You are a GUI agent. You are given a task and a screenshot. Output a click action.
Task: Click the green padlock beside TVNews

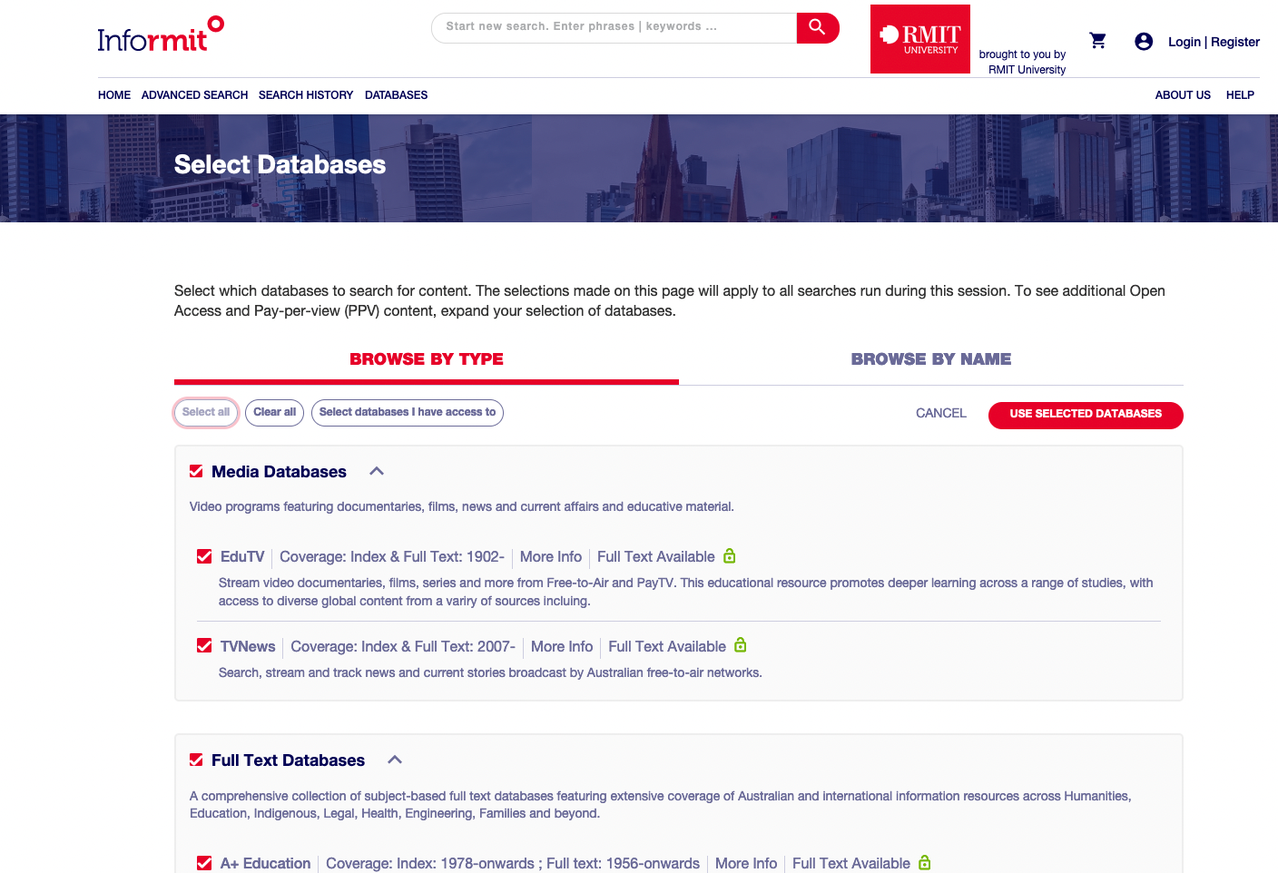(739, 645)
